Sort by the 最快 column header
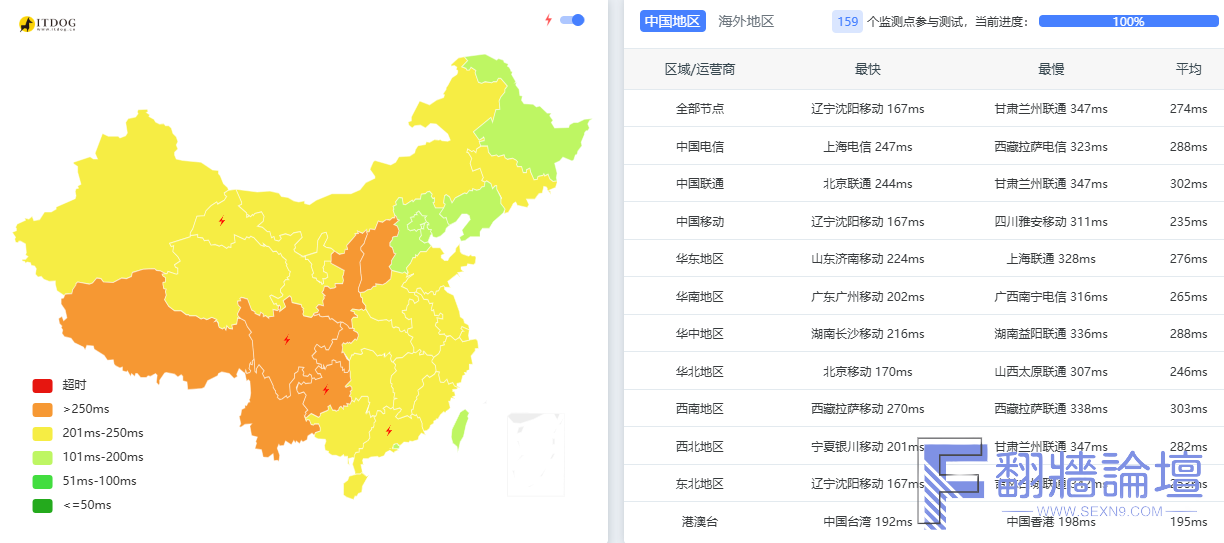This screenshot has width=1224, height=543. 868,69
